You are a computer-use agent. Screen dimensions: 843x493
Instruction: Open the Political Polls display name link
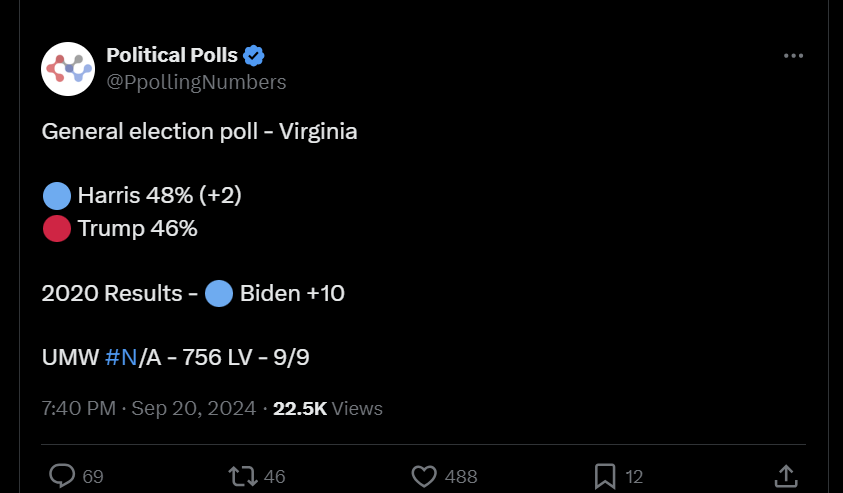pos(172,55)
